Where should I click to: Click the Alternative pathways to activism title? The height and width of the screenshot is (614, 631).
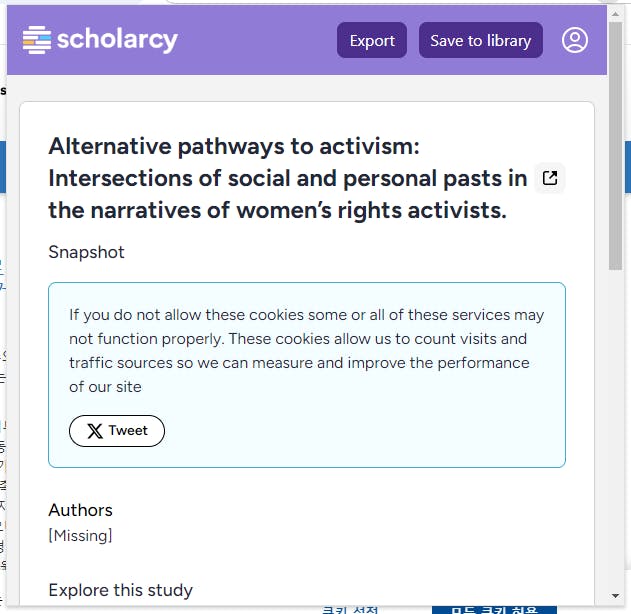point(288,178)
